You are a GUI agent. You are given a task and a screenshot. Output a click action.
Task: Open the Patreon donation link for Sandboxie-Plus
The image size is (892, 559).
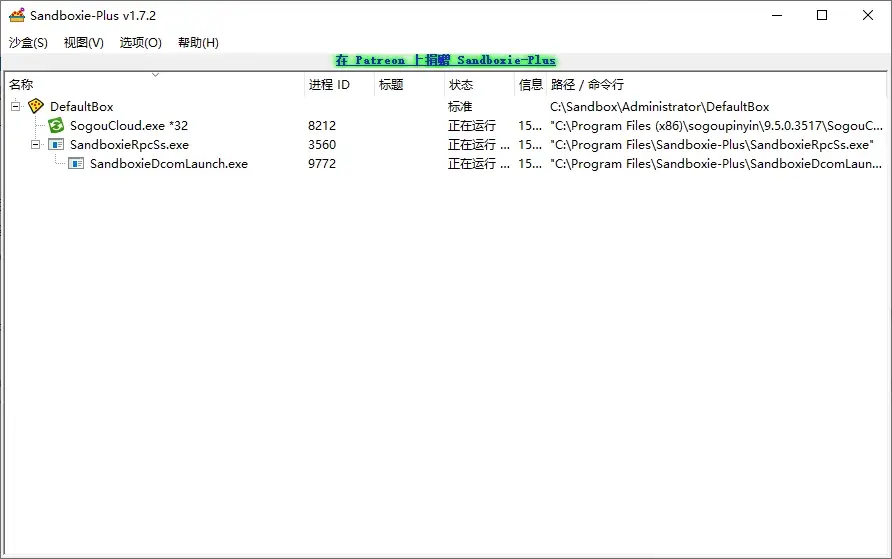click(x=445, y=60)
